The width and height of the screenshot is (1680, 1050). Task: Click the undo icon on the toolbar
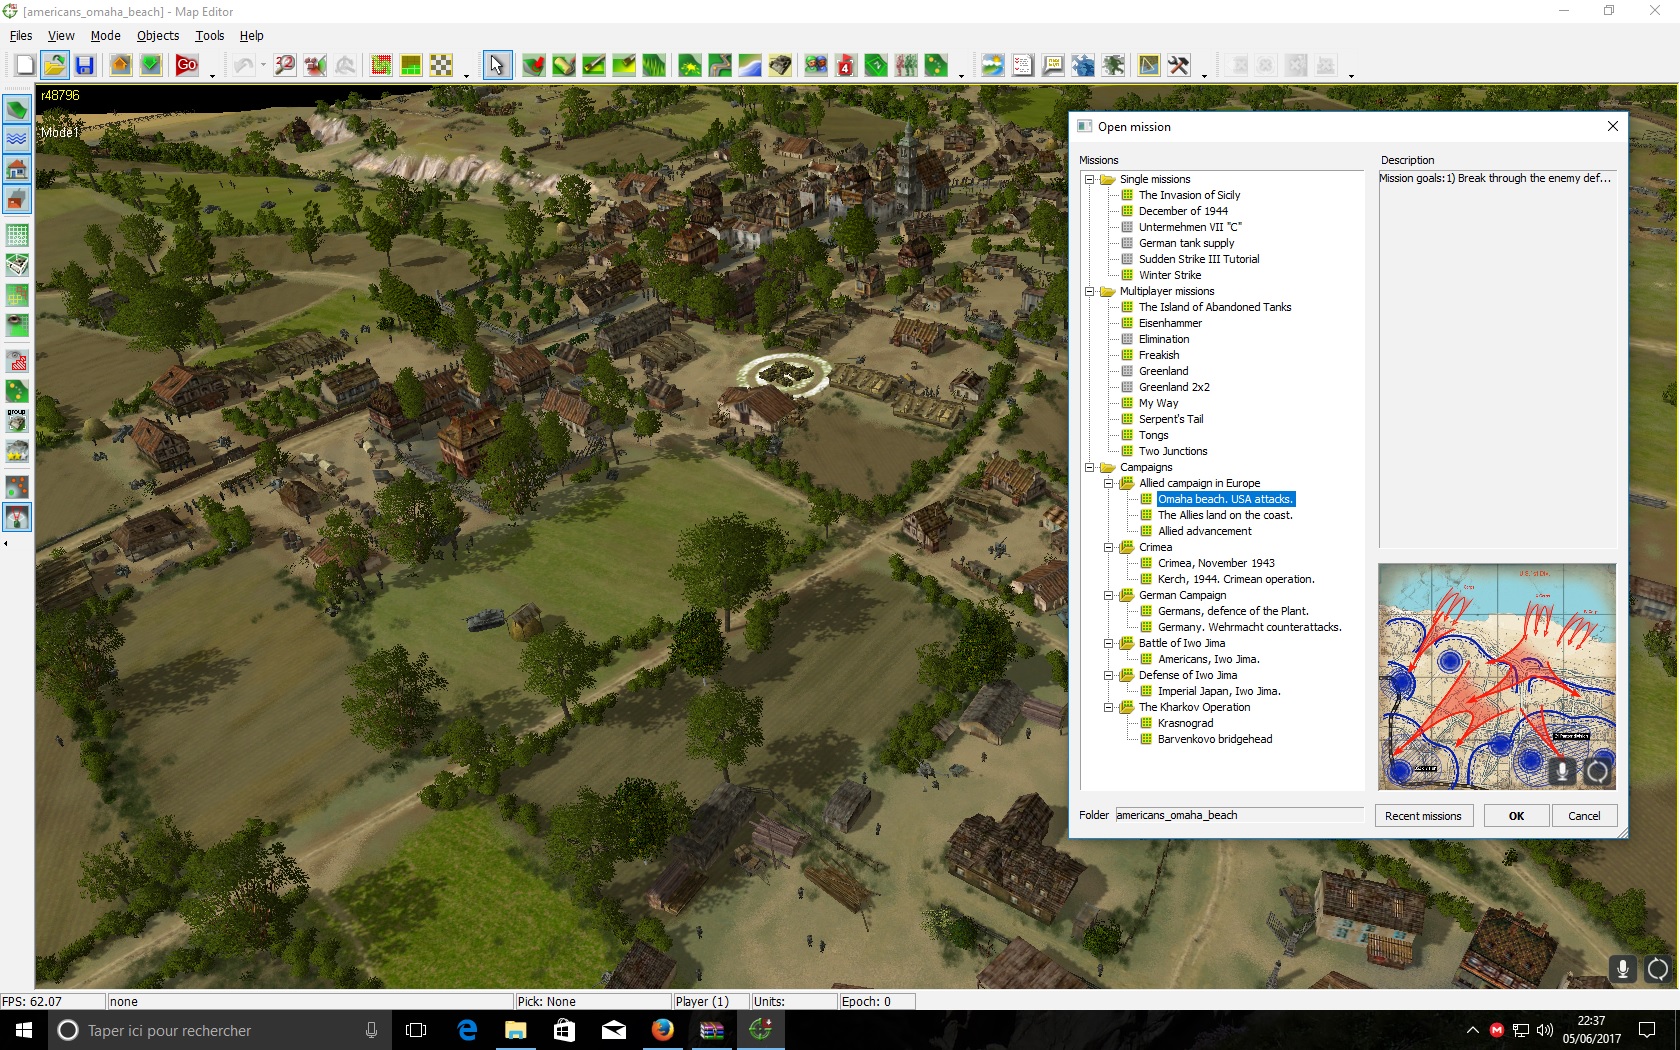click(245, 65)
